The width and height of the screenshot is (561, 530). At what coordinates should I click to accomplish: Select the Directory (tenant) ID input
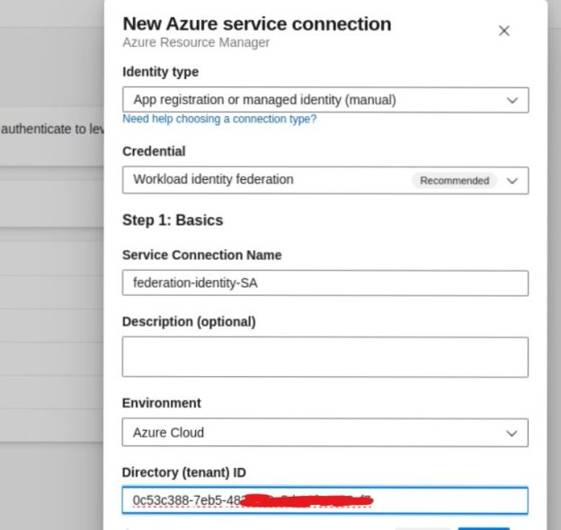click(x=325, y=500)
